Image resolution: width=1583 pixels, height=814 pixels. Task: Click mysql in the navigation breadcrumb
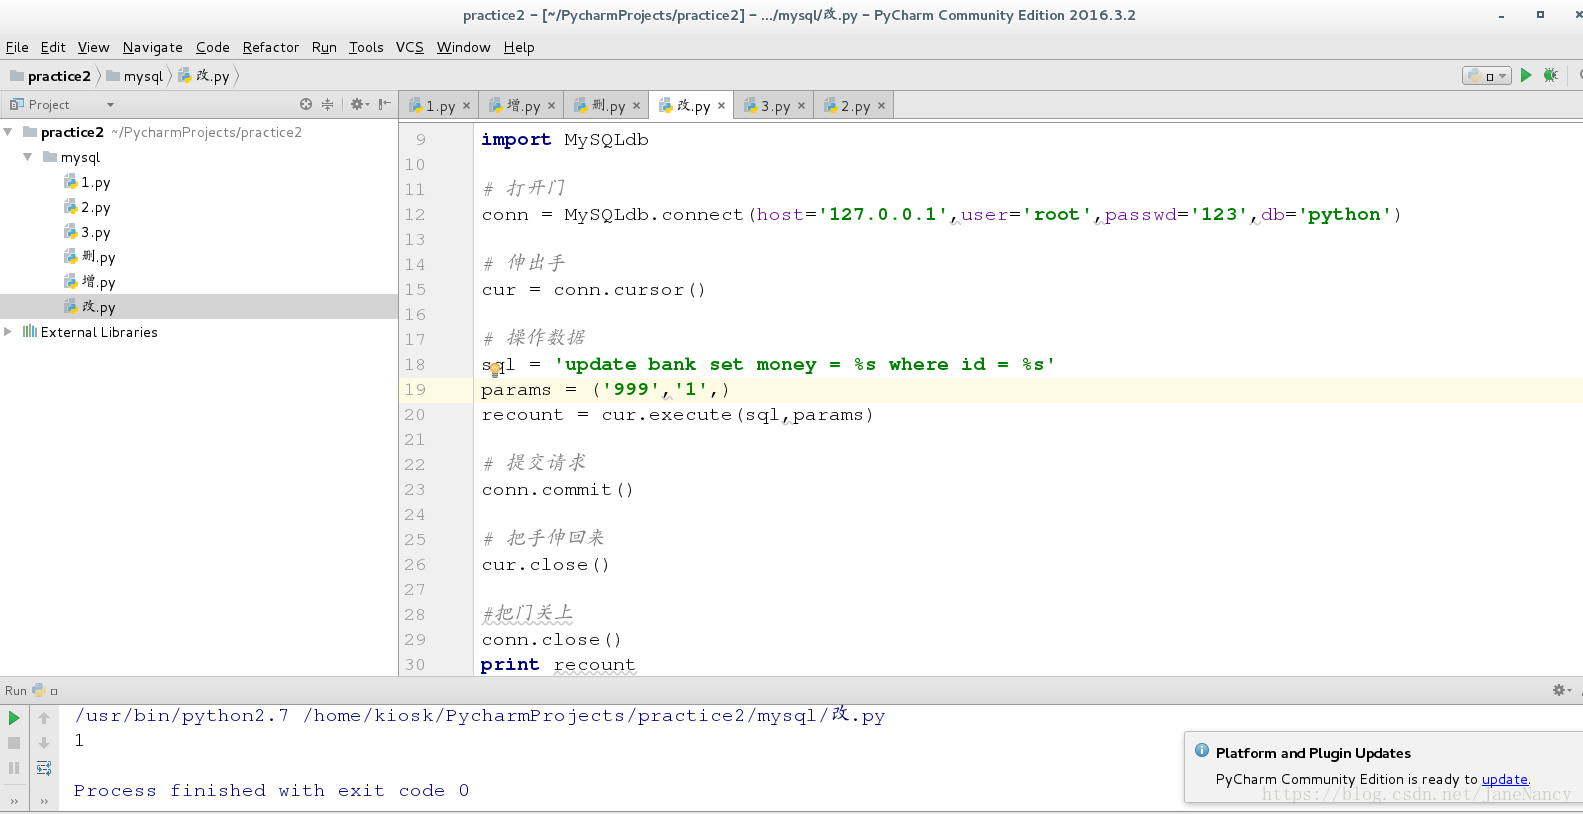135,76
